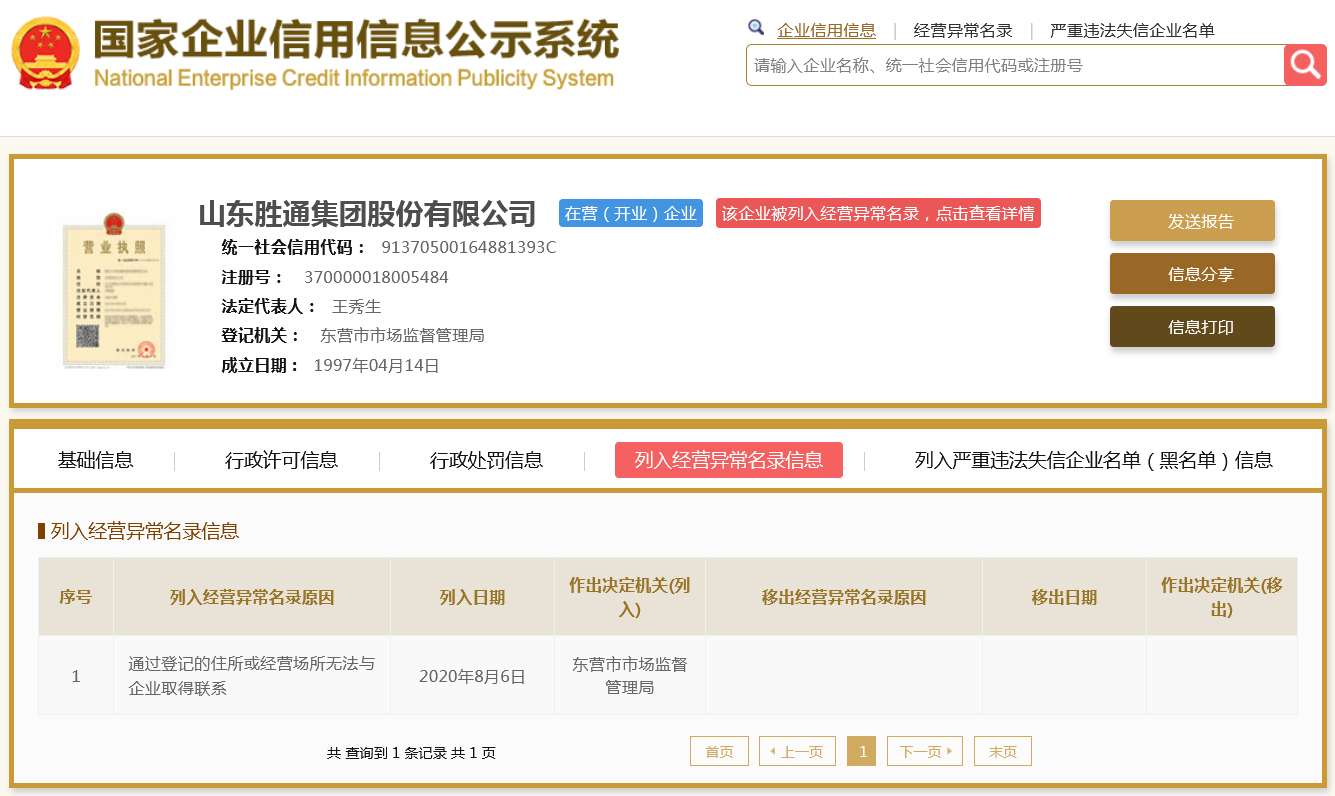Go to the 首页 pagination button

(718, 750)
